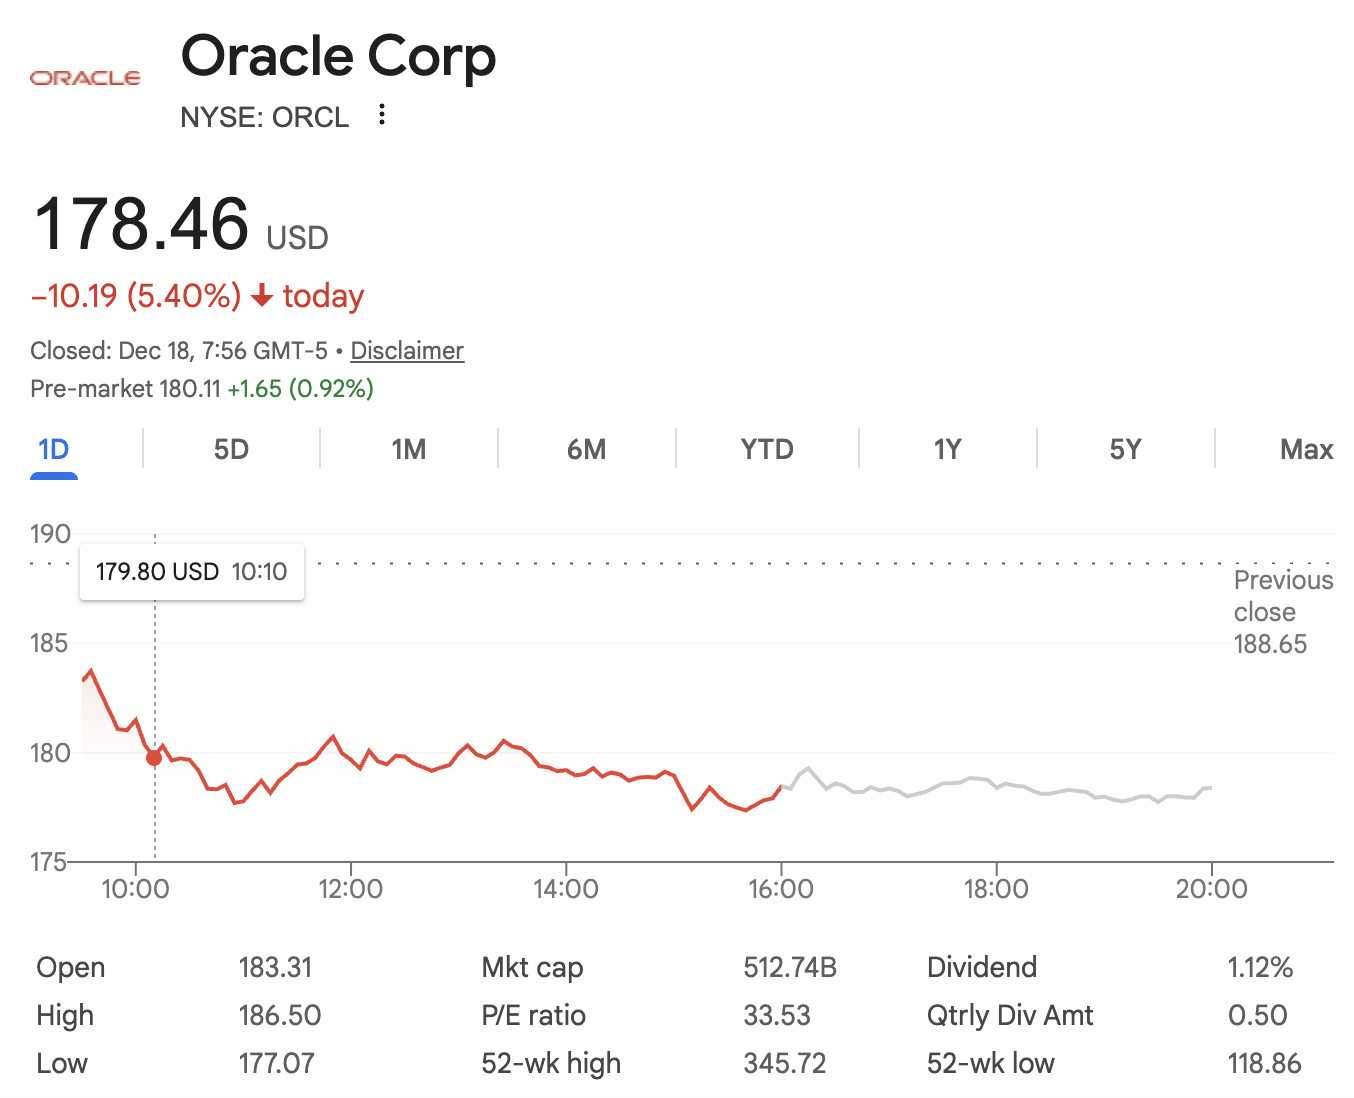Switch to the 5D chart tab
The height and width of the screenshot is (1098, 1354).
[x=231, y=450]
